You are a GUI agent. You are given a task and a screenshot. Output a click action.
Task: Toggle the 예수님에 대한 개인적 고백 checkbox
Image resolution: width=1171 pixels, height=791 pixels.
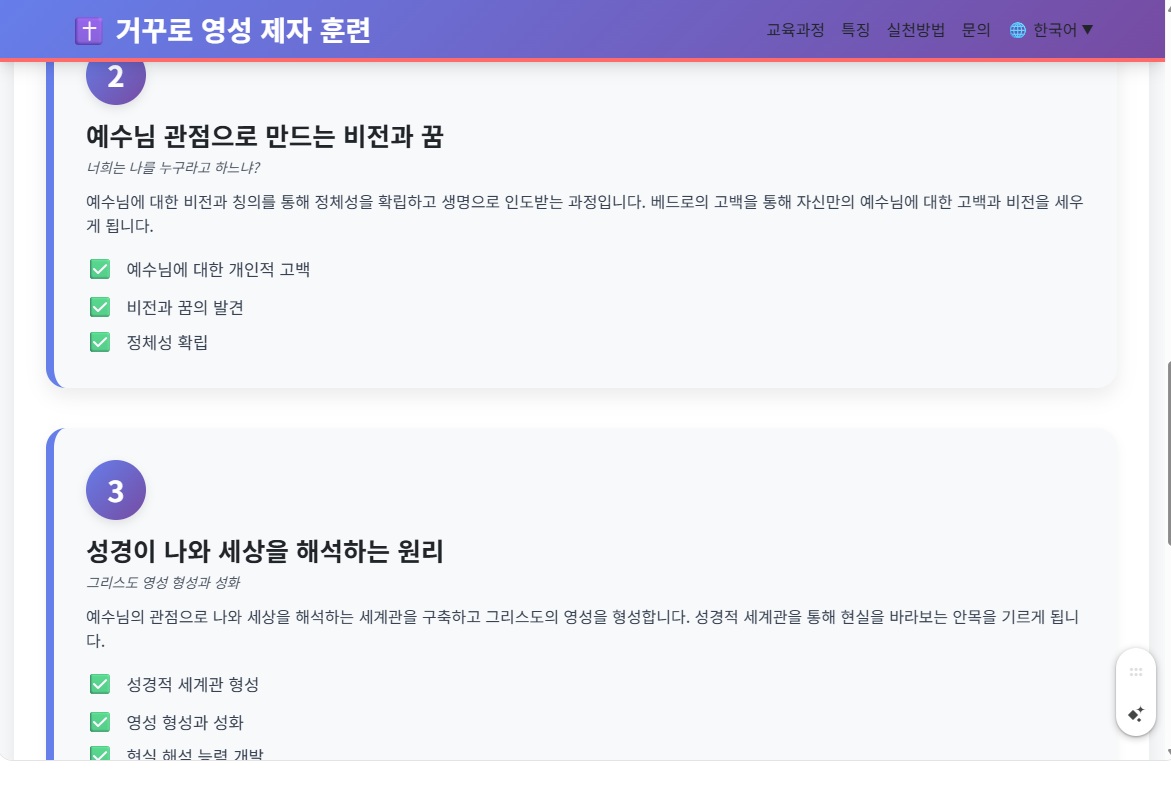tap(100, 269)
